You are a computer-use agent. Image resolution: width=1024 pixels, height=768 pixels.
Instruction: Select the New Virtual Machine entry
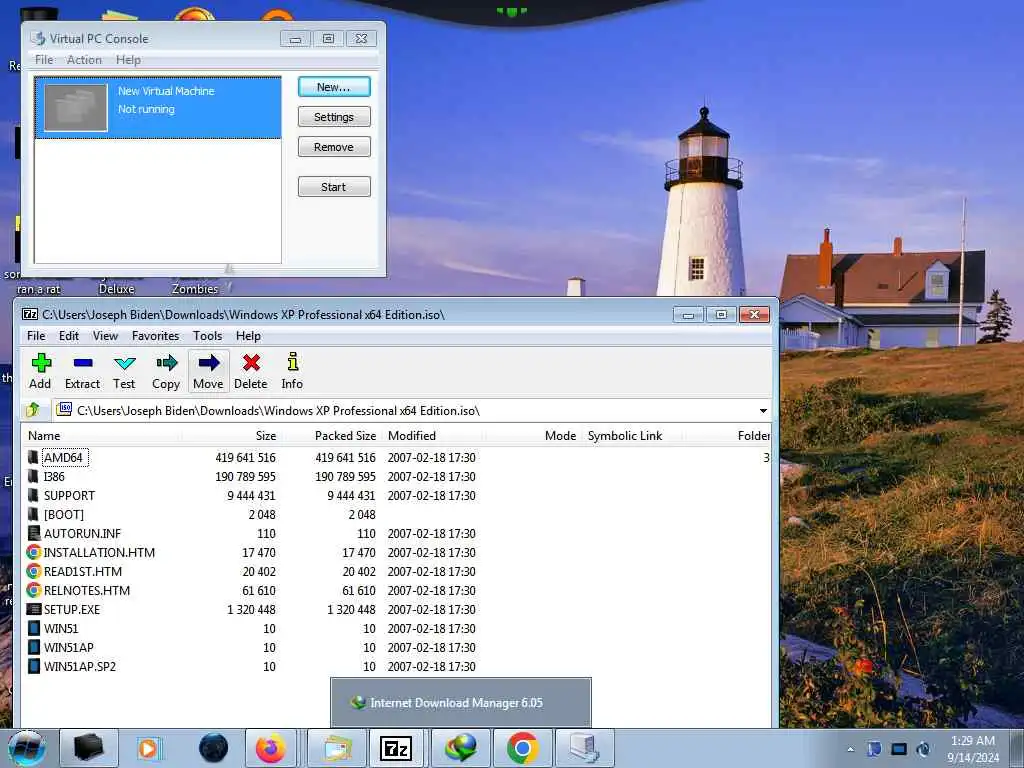(158, 108)
